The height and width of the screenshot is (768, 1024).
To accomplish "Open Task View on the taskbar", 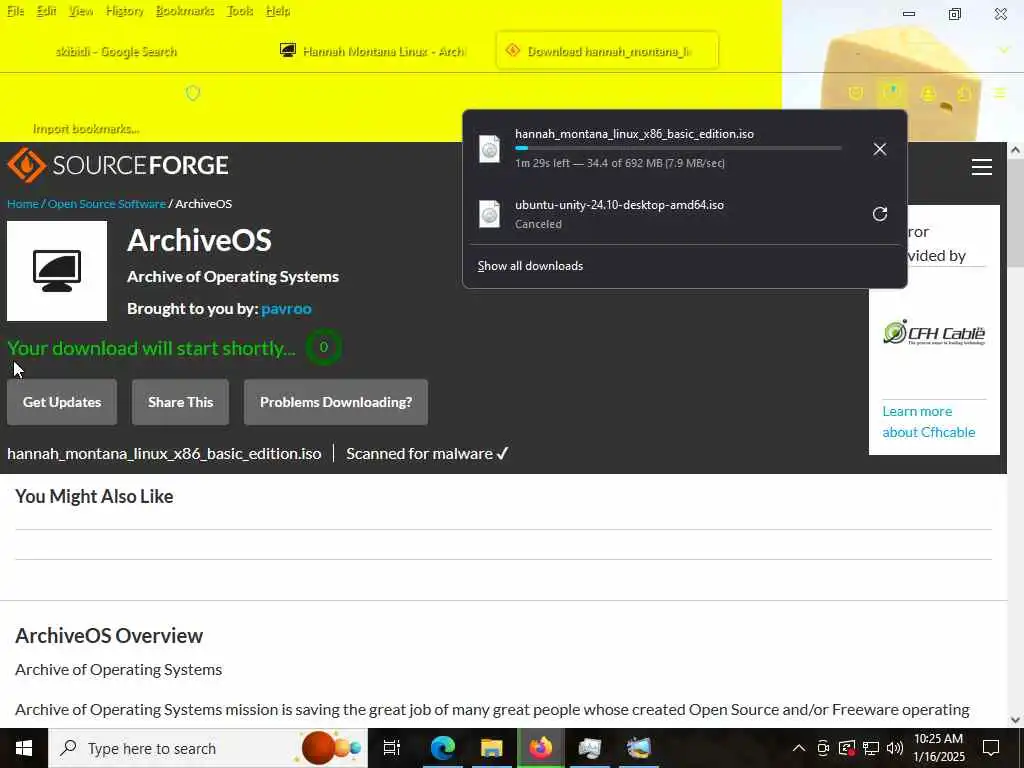I will pos(391,748).
